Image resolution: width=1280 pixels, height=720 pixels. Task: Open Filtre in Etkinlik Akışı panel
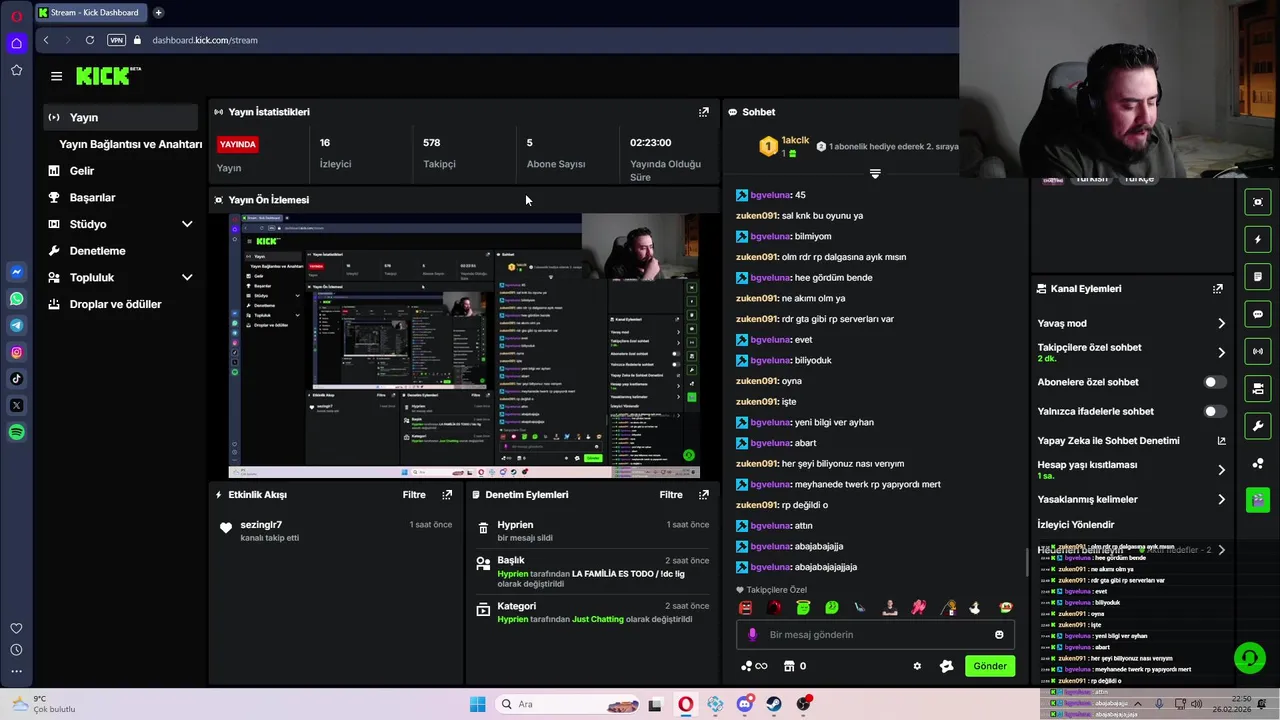pyautogui.click(x=414, y=495)
